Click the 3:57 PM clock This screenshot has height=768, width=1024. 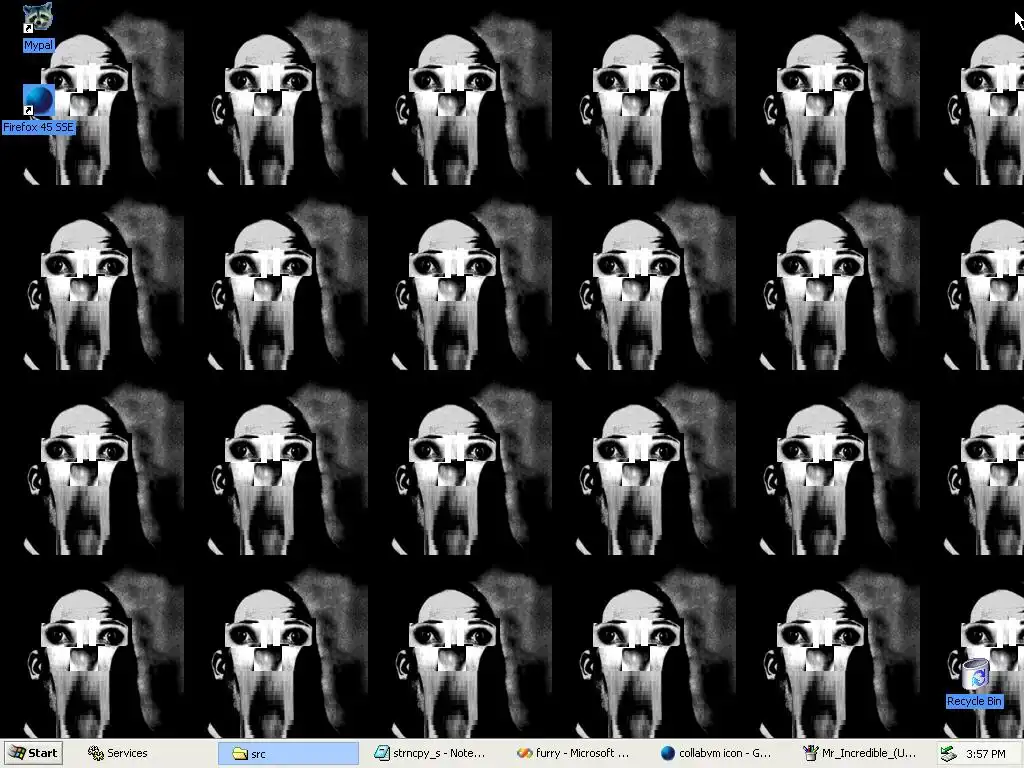(x=985, y=754)
